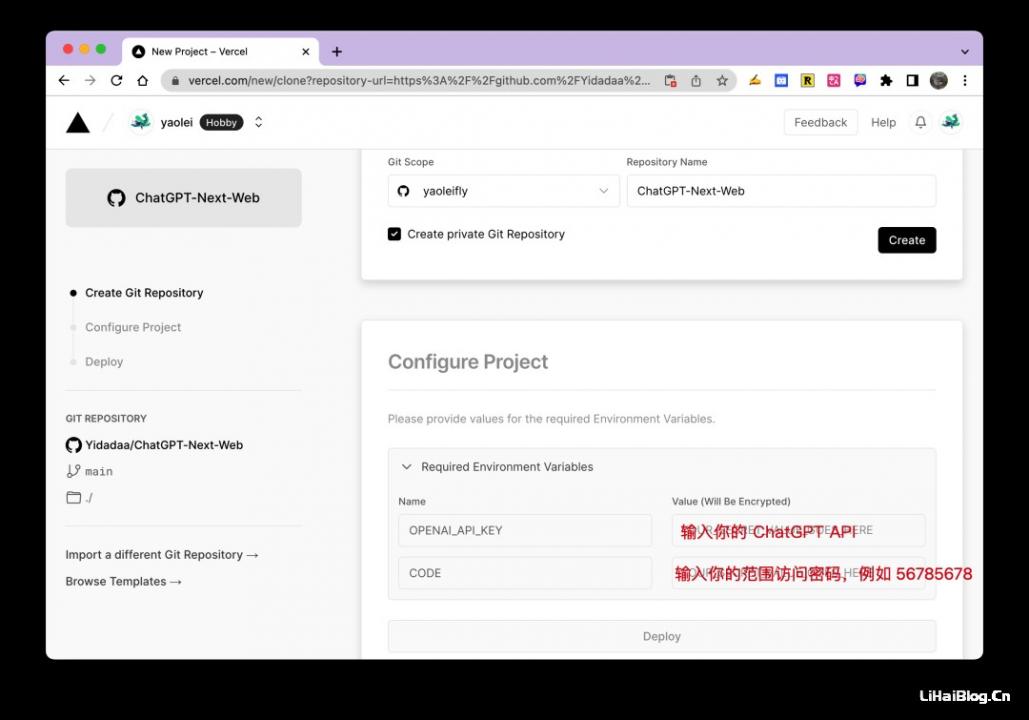Open the Browse Templates link

coord(123,582)
